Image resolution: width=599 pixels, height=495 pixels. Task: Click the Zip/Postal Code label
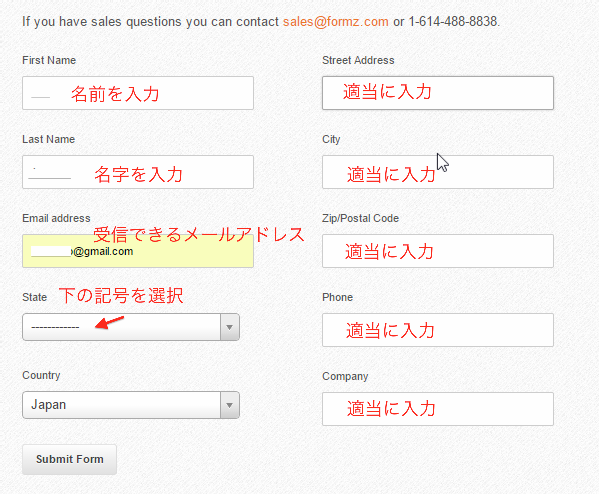coord(360,218)
